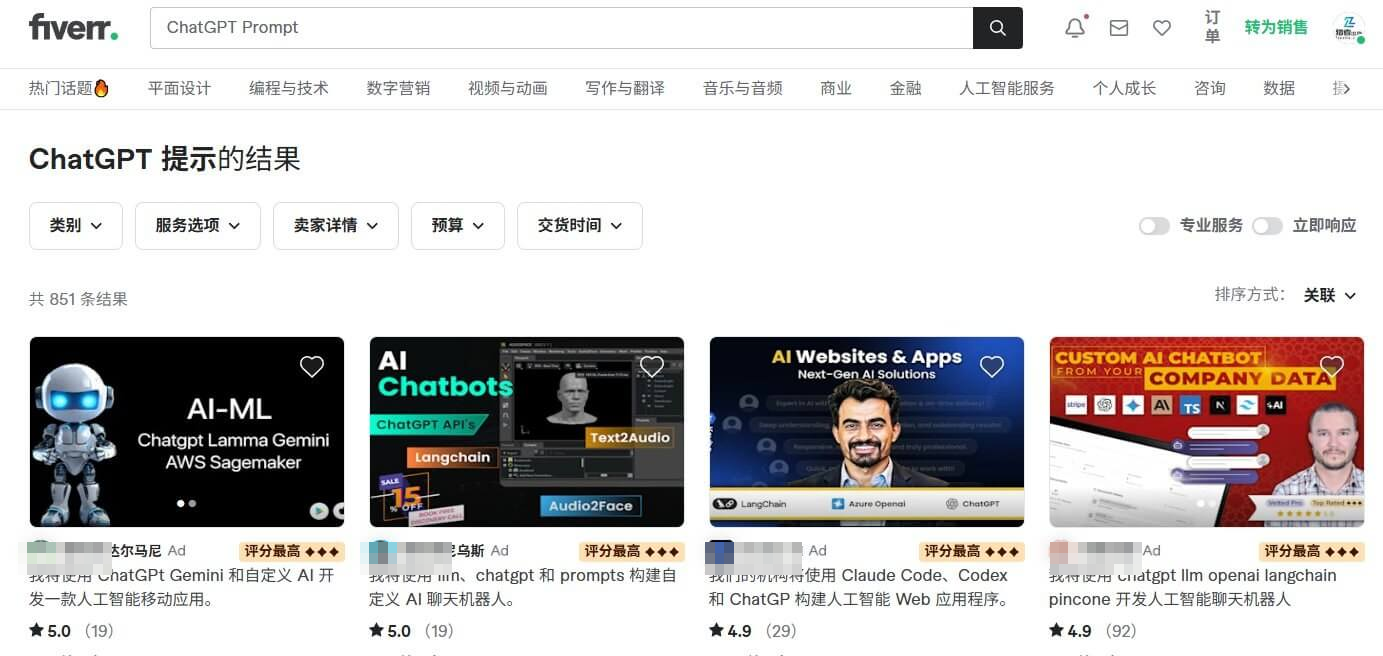The width and height of the screenshot is (1383, 656).
Task: Open the 音乐与音频 category
Action: [x=743, y=88]
